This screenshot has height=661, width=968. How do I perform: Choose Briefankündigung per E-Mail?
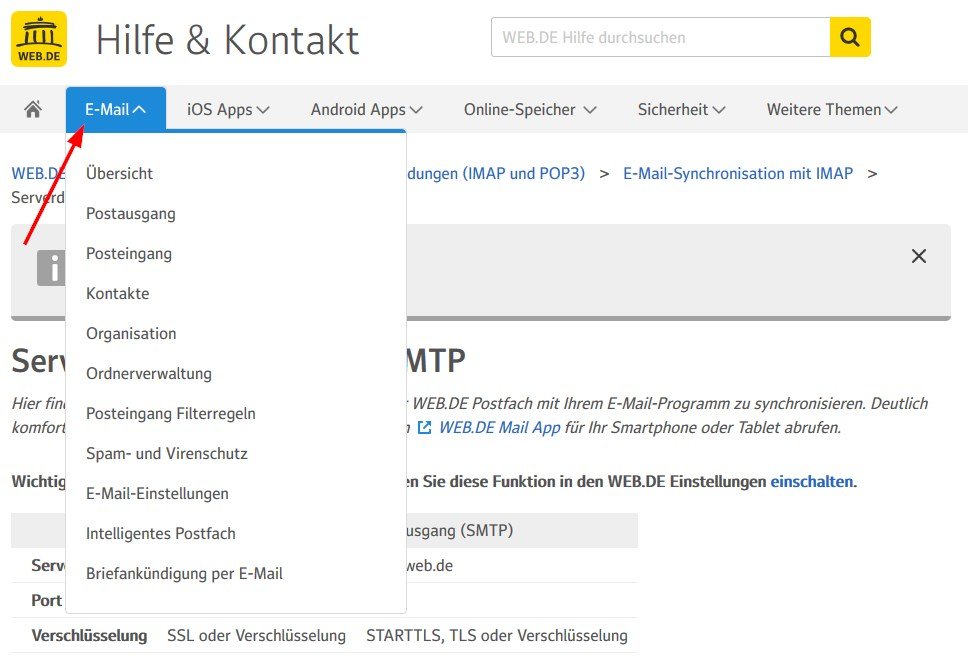184,573
